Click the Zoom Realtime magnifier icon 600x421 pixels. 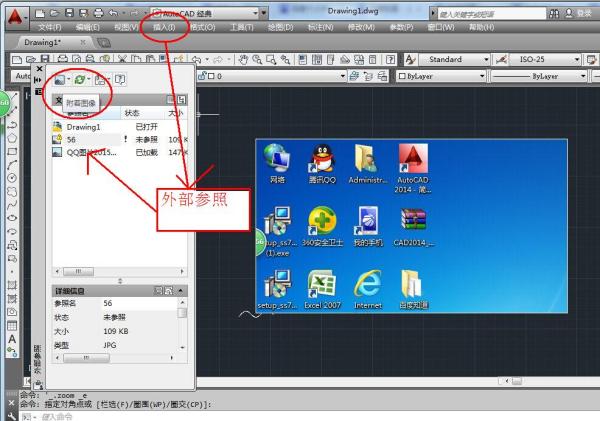(257, 59)
